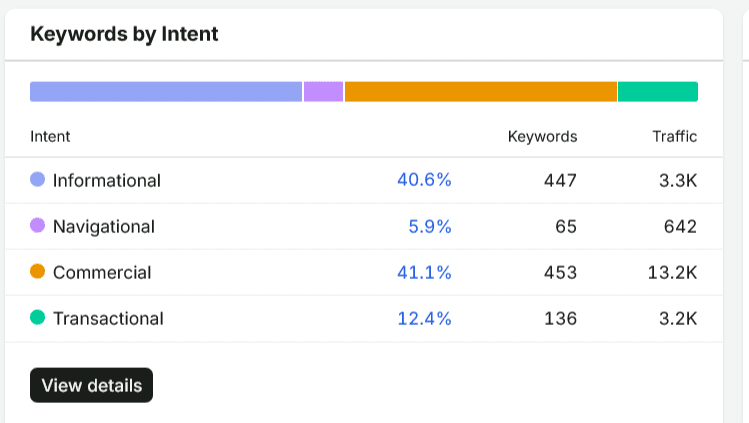749x423 pixels.
Task: Click the orange Commercial legend dot
Action: point(37,271)
